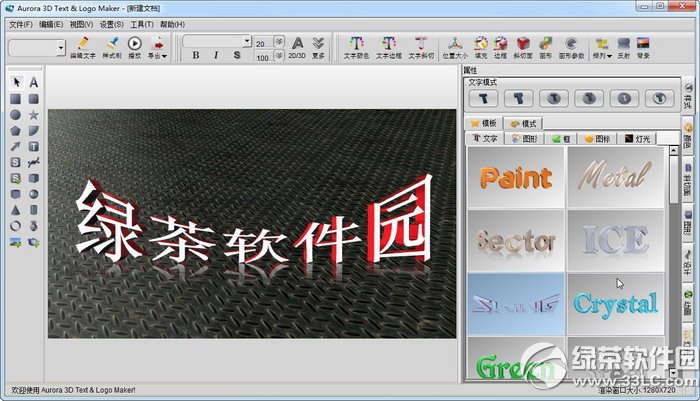700x401 pixels.
Task: Apply the Crystal text template
Action: tap(616, 304)
